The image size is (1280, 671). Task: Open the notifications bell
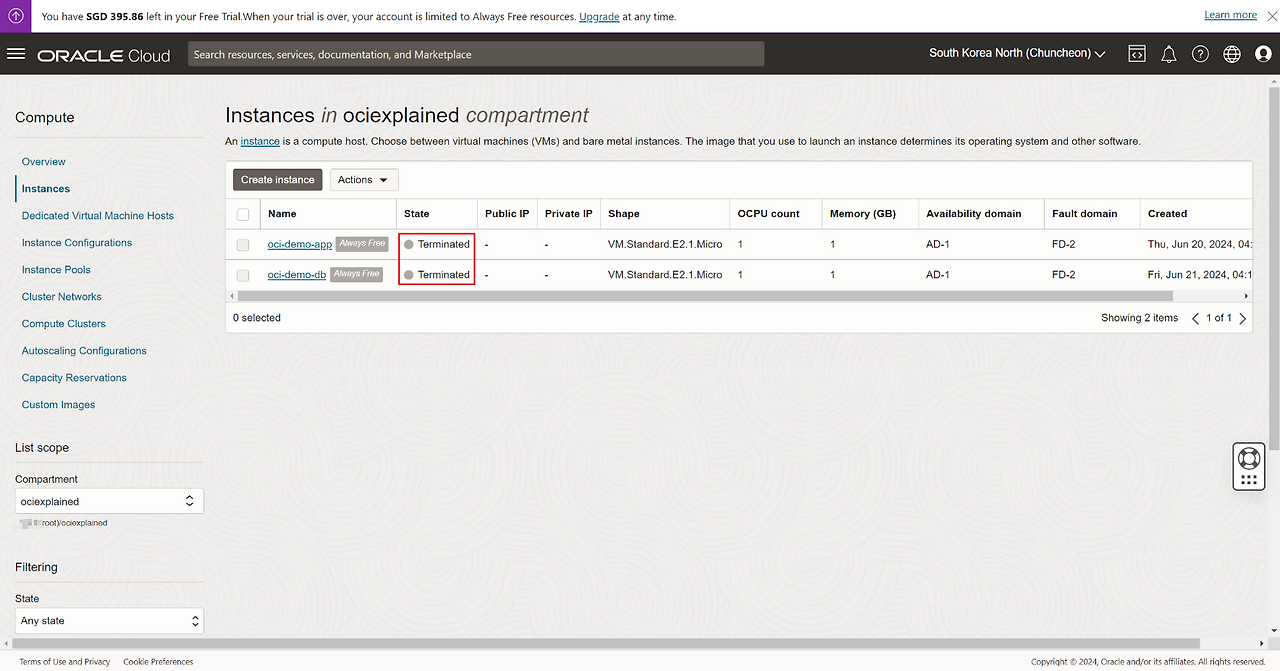1169,54
